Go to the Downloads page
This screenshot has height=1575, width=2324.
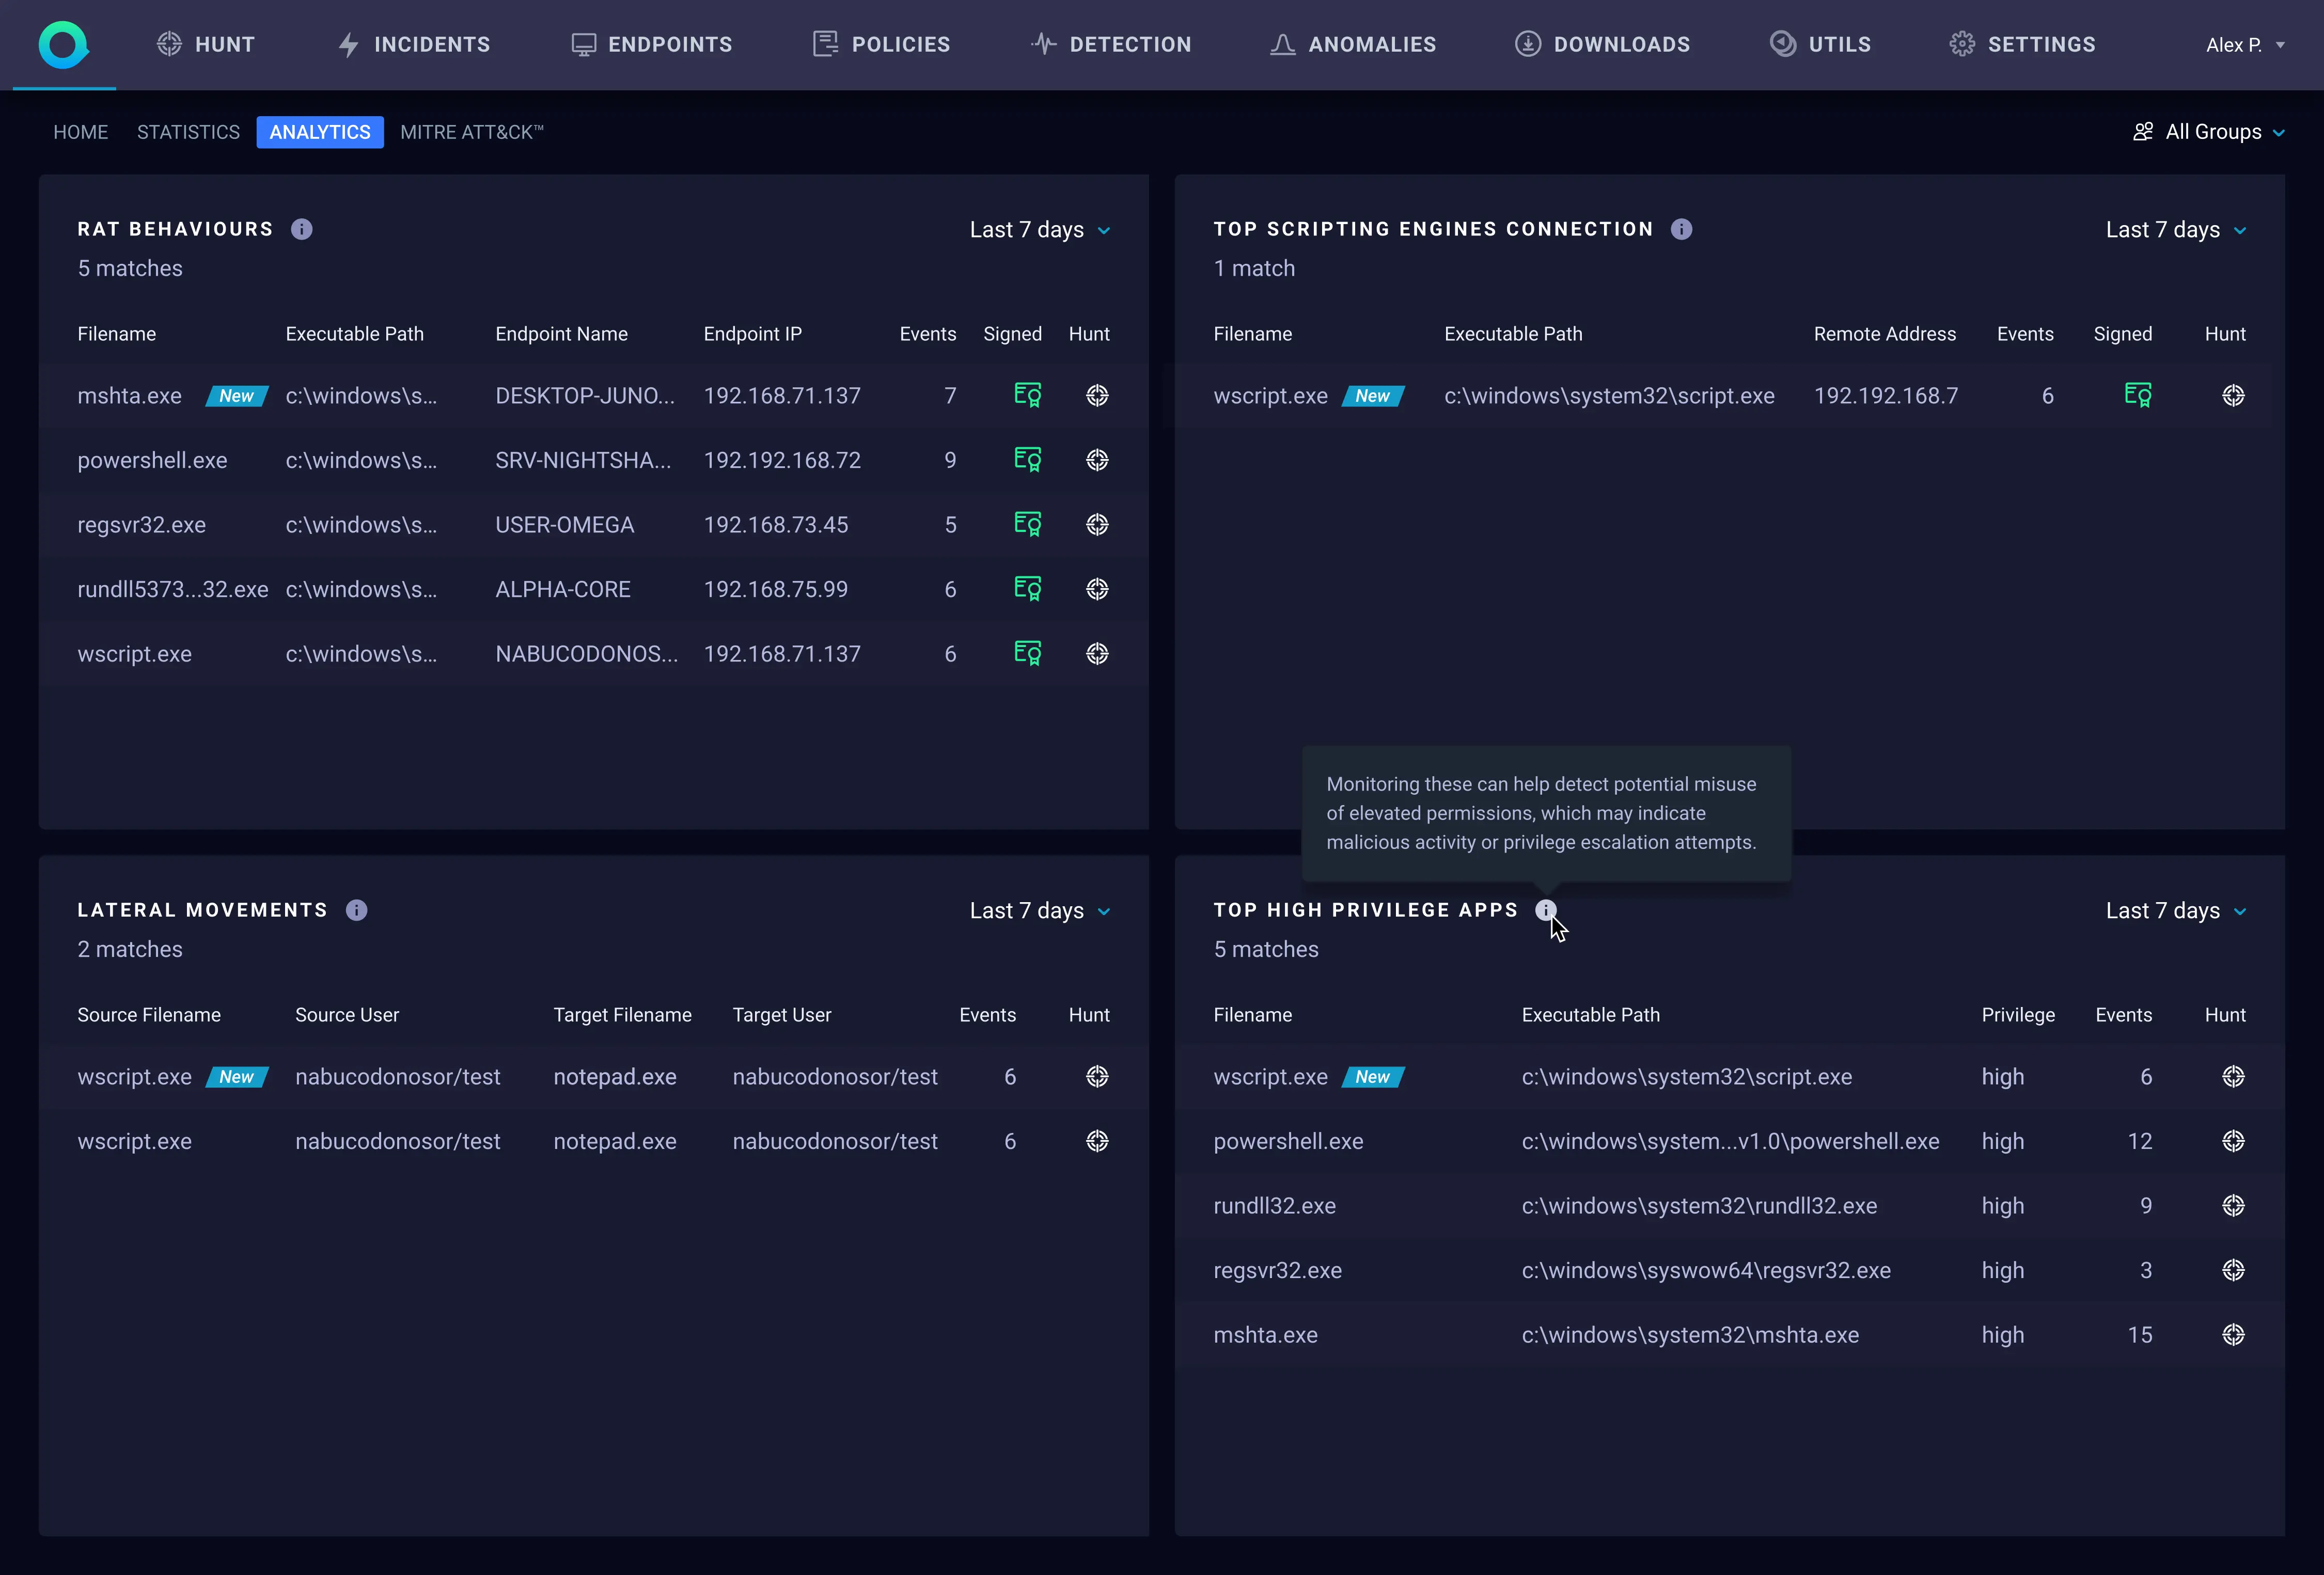[1602, 45]
